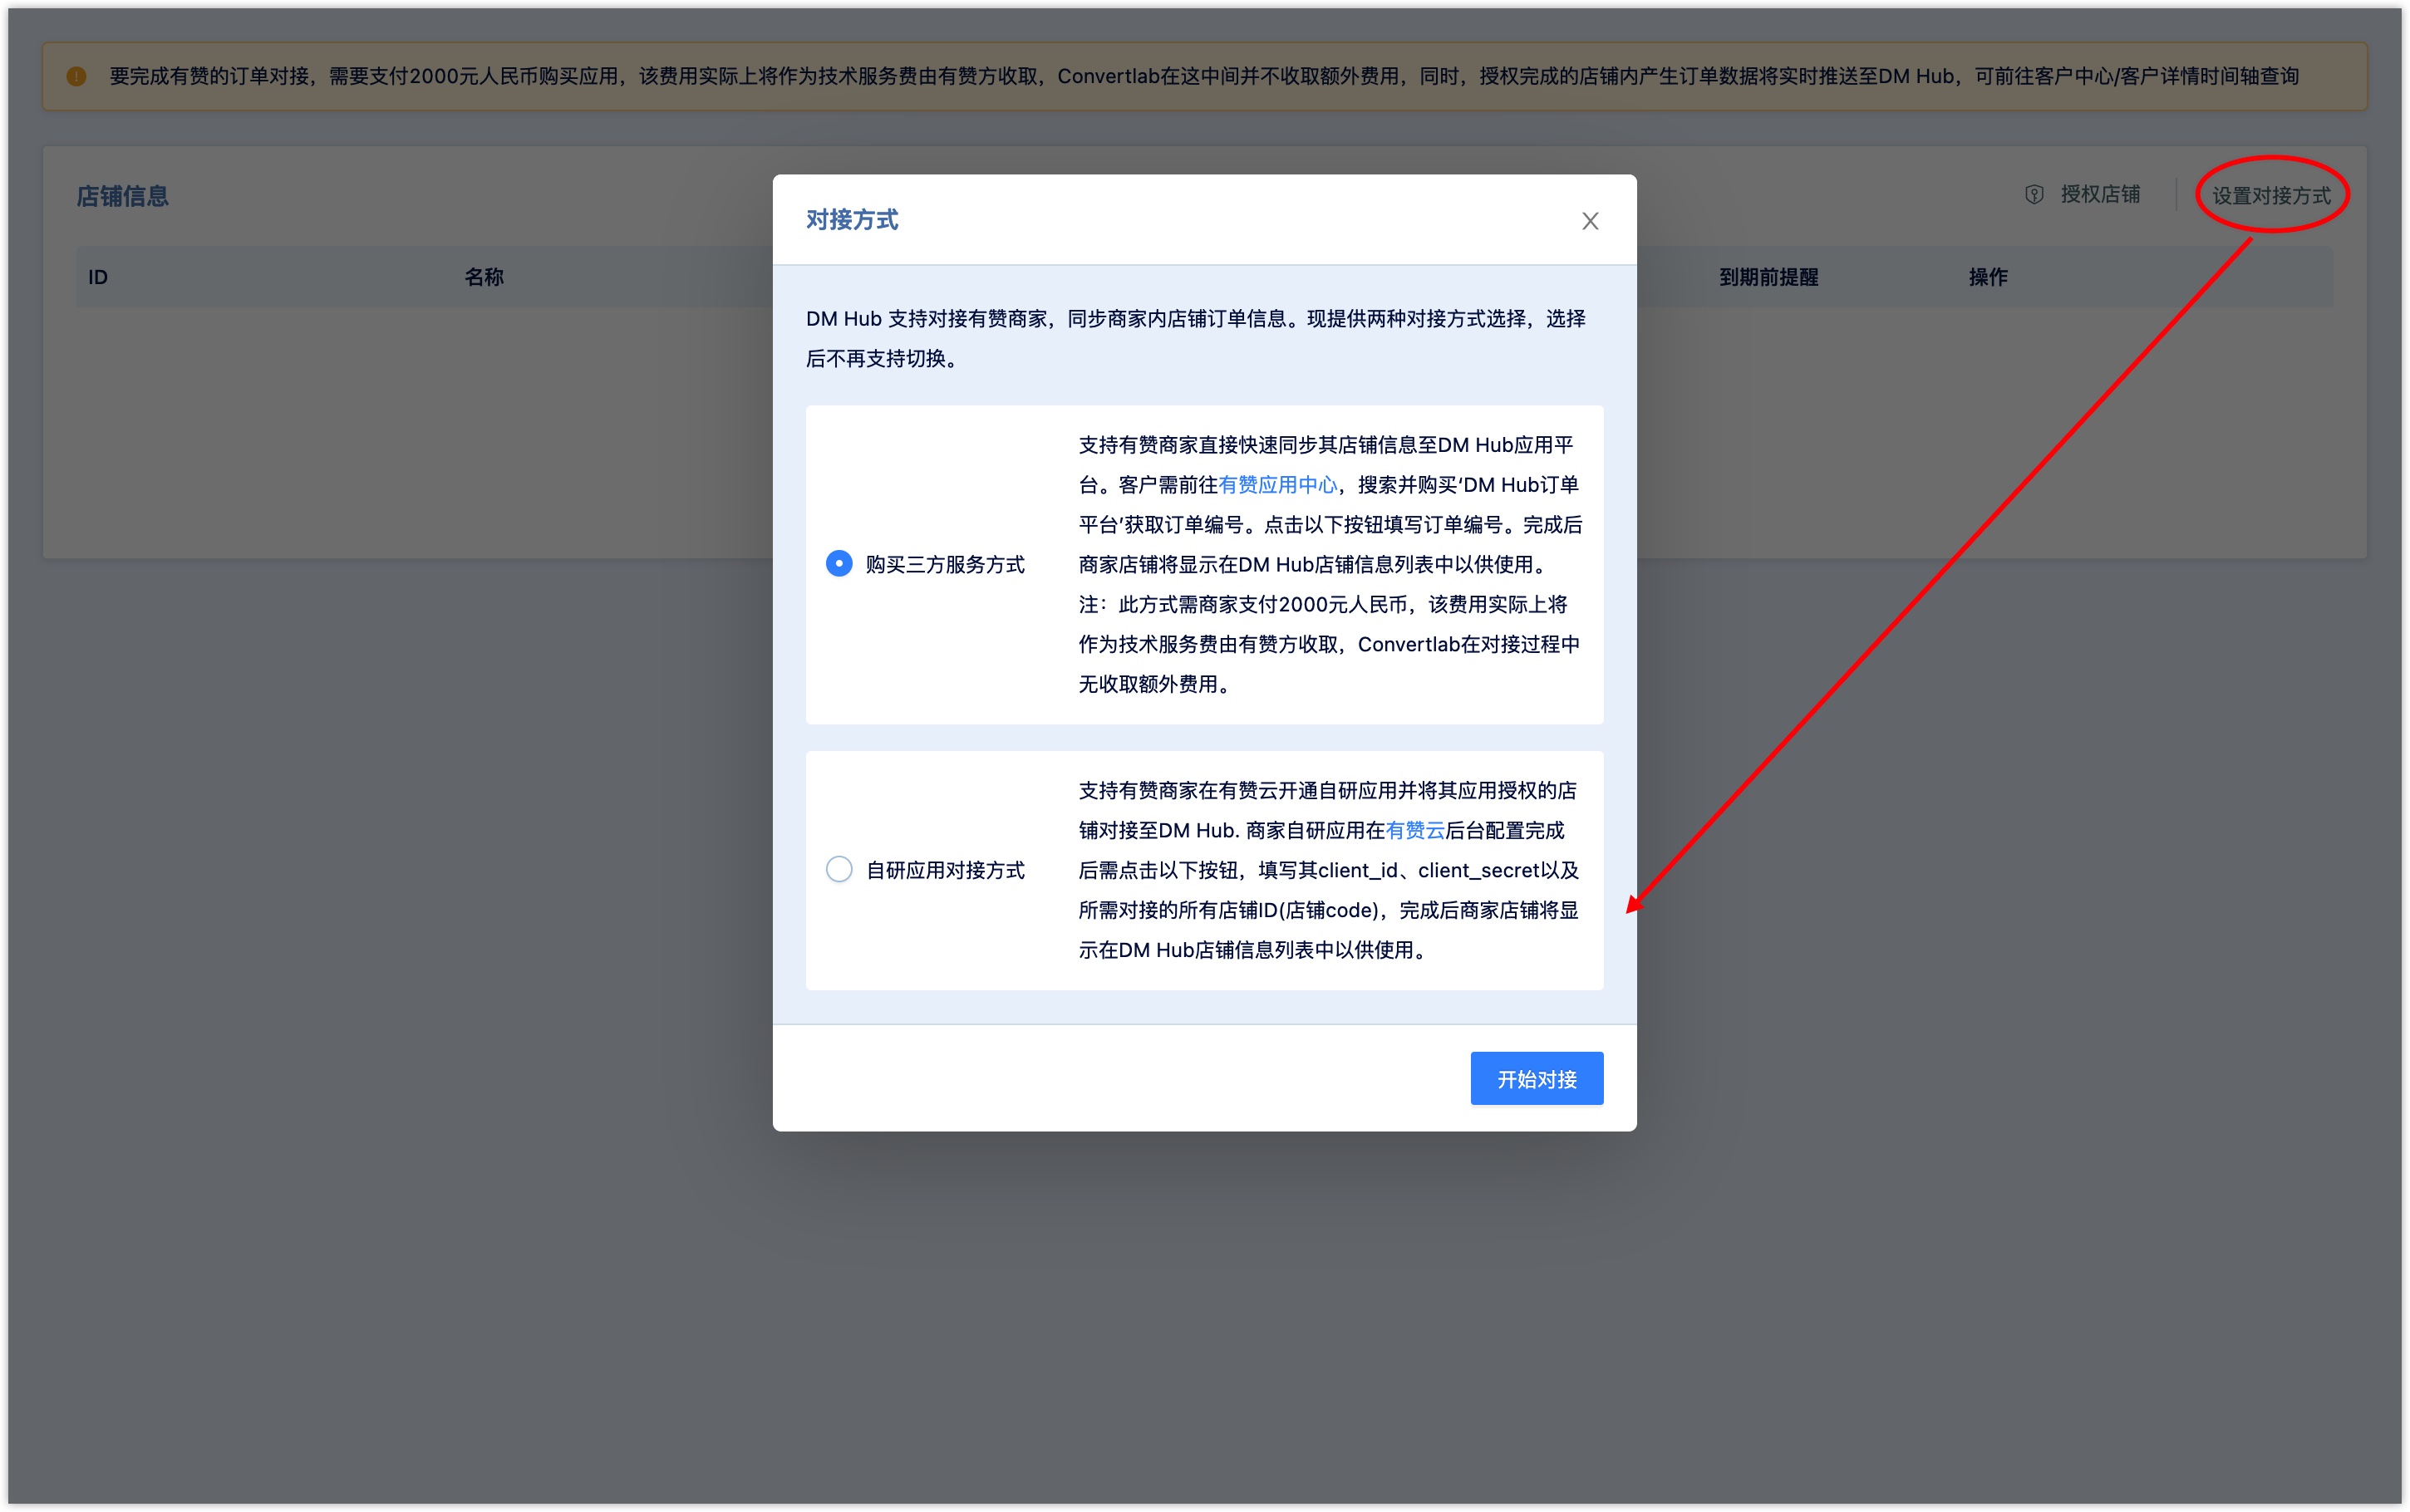Click the 购买三方服务方式 label text
The width and height of the screenshot is (2410, 1512).
point(944,564)
